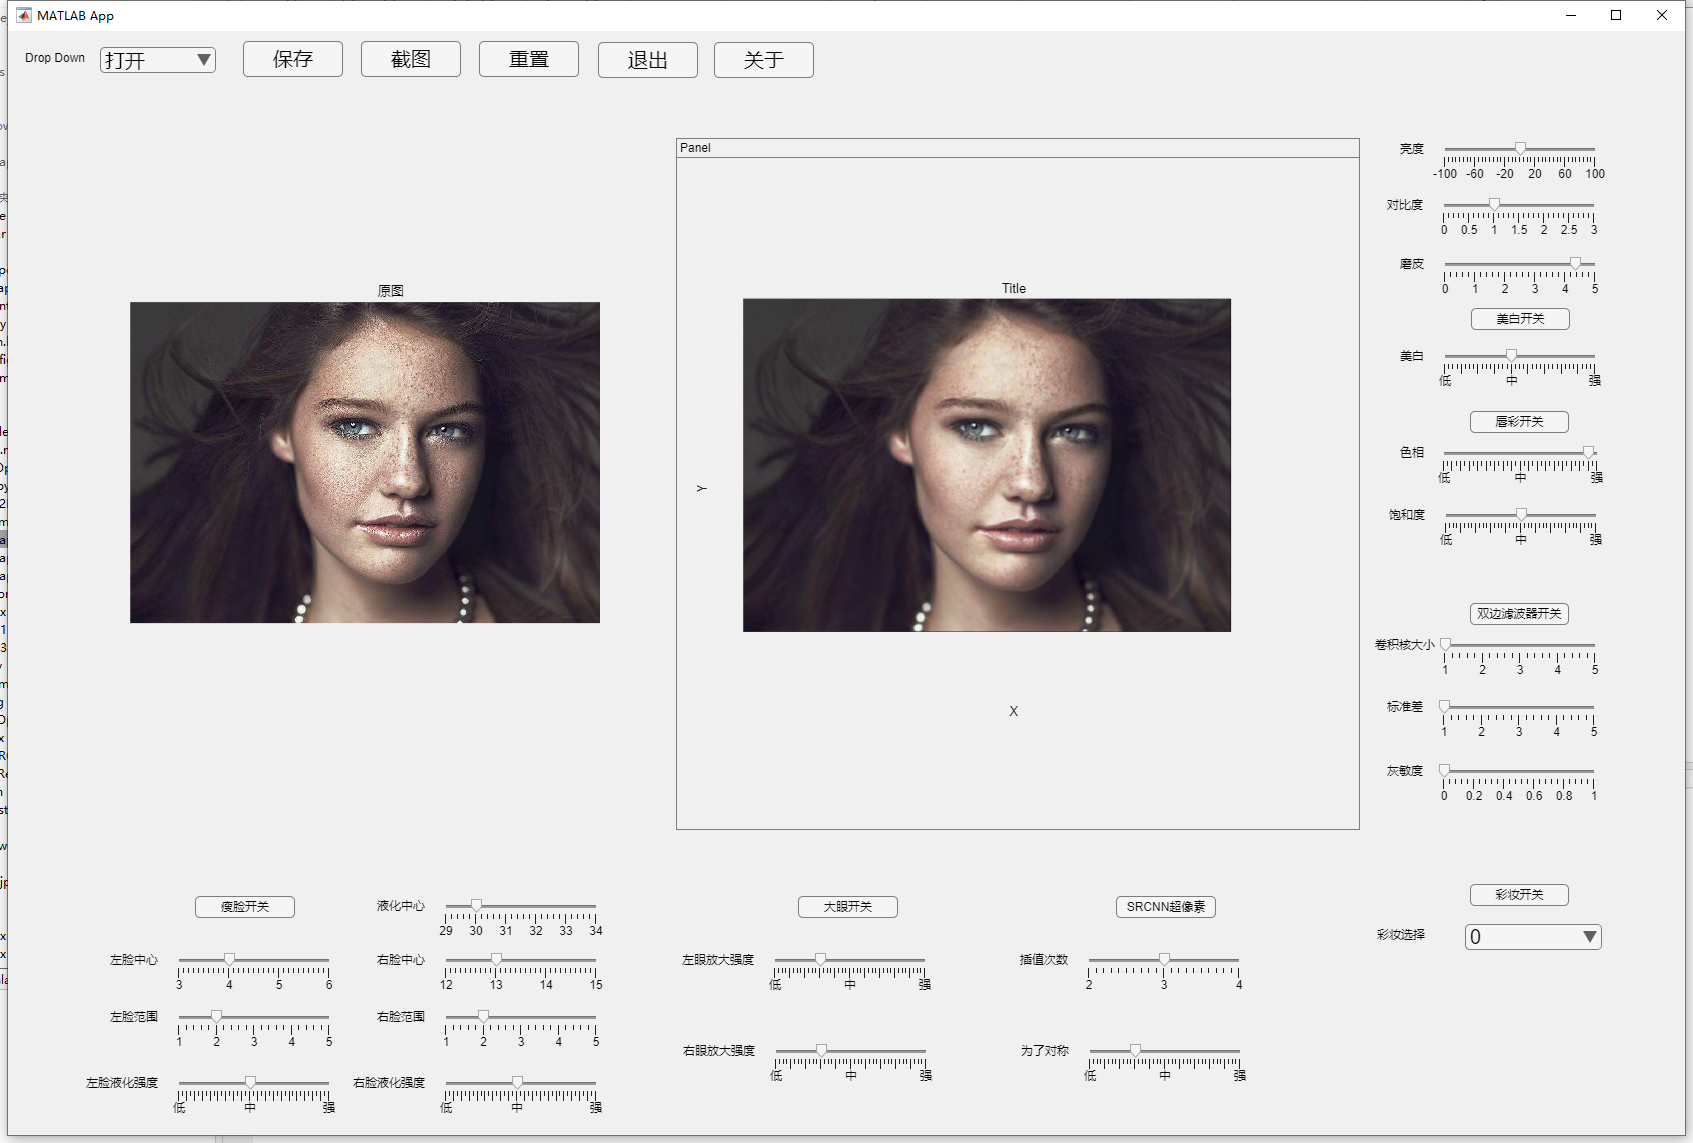Click the 灰敏度 gray sensitivity slider

1519,770
